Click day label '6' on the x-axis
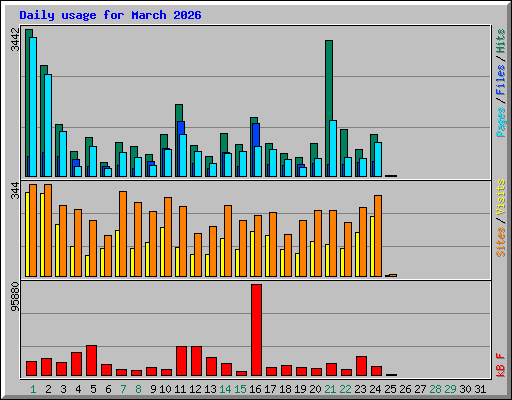The width and height of the screenshot is (512, 400). click(x=108, y=389)
